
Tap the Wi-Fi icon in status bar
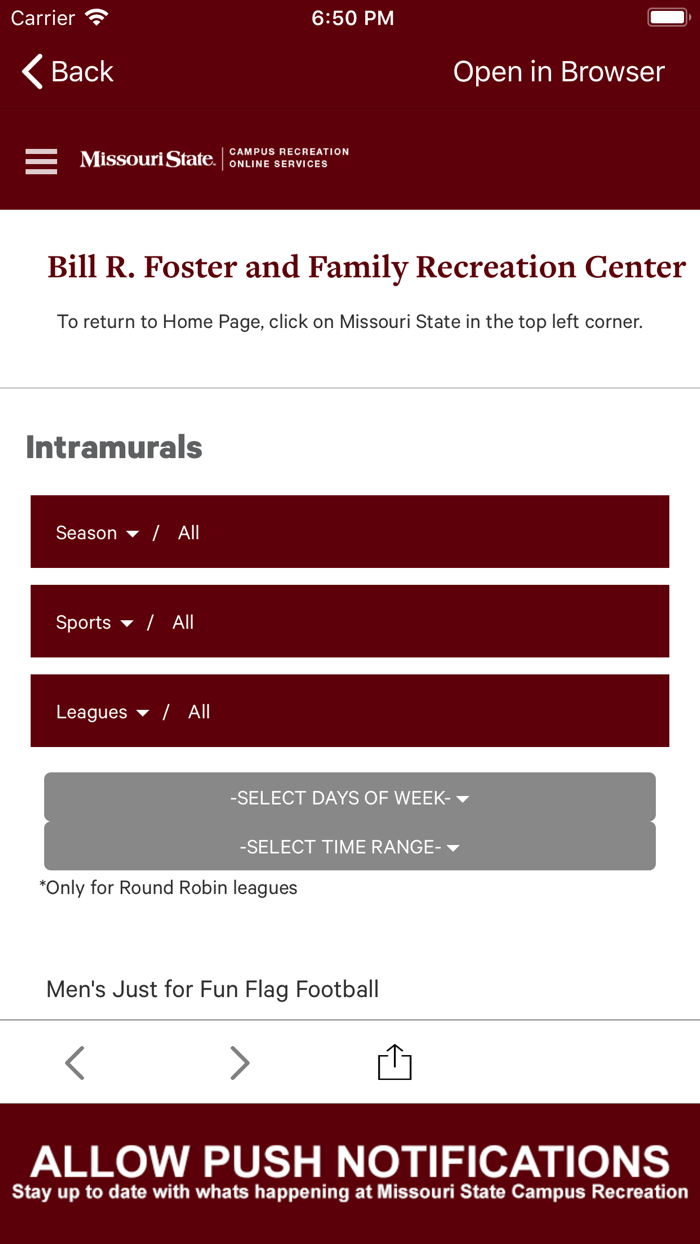point(97,18)
